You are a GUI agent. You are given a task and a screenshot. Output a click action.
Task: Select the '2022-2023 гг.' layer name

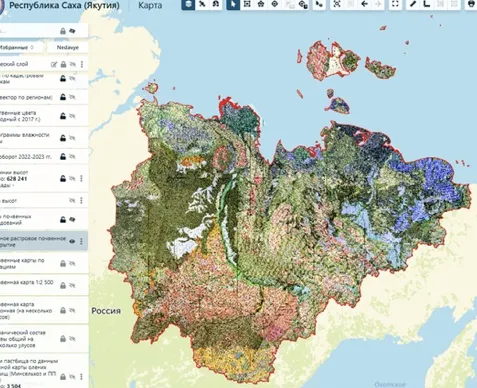(26, 156)
